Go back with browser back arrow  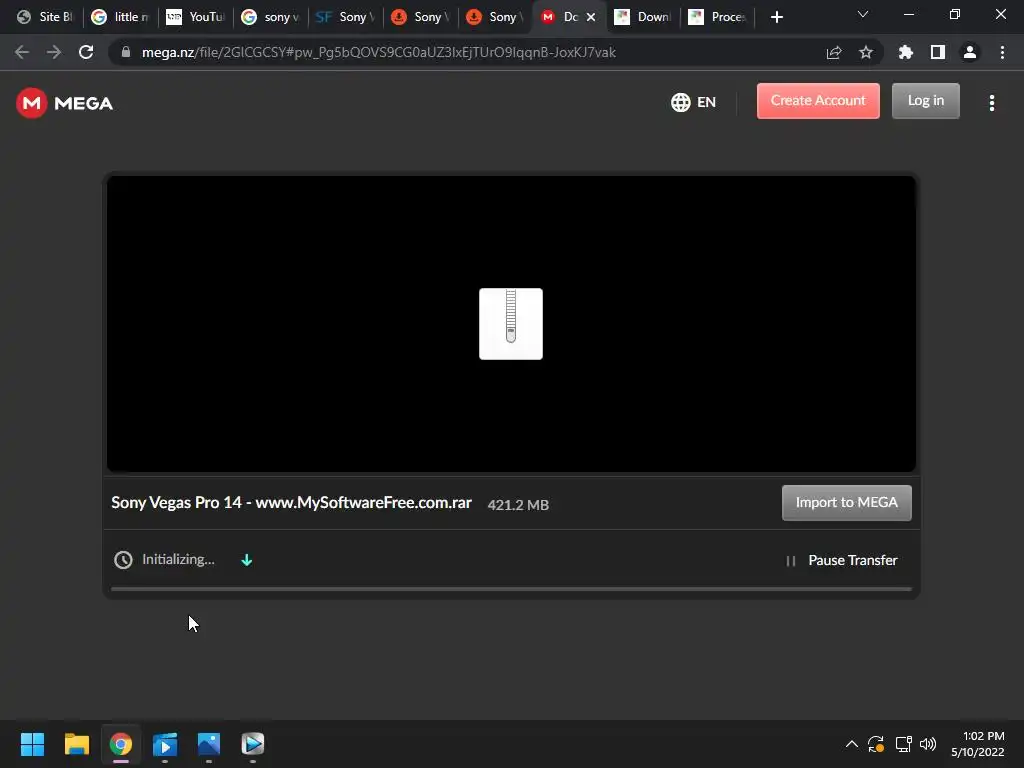coord(22,52)
